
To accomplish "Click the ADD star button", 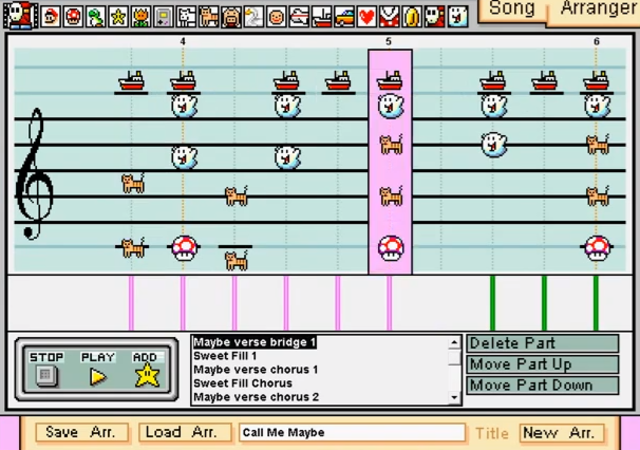I will tap(147, 375).
